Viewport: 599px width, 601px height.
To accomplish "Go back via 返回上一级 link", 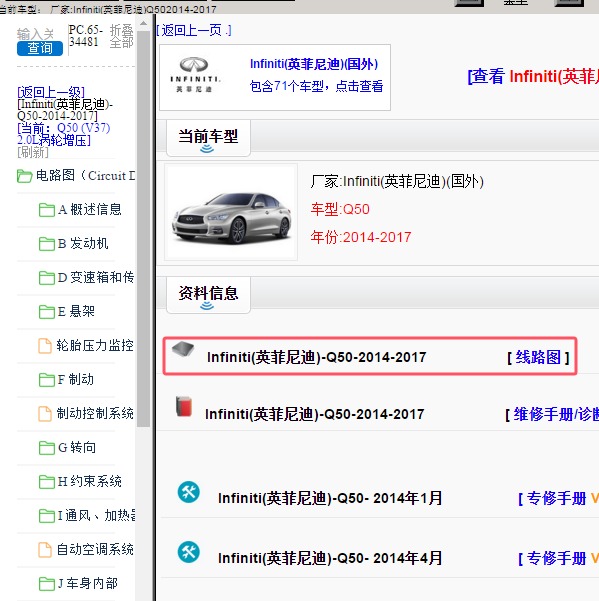I will pos(51,92).
